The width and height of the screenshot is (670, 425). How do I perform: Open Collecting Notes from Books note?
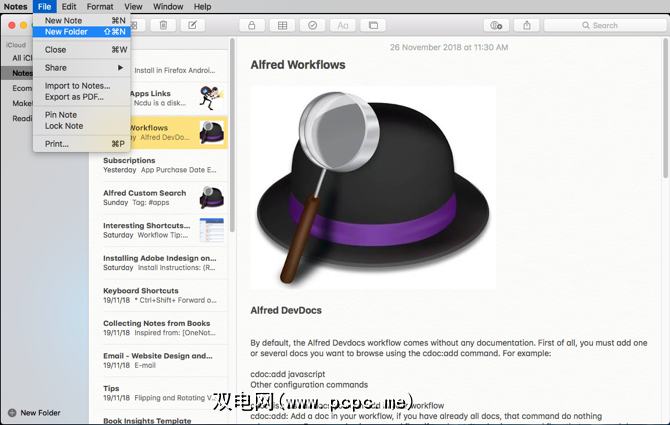[x=159, y=328]
